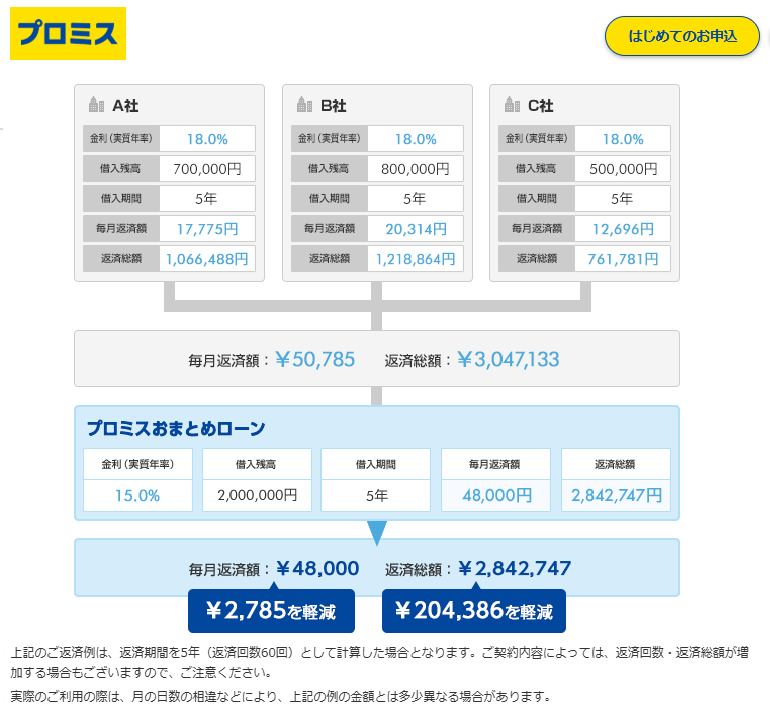Click B社 monthly repayment 20,314円
Viewport: 770px width, 713px height.
(x=415, y=229)
